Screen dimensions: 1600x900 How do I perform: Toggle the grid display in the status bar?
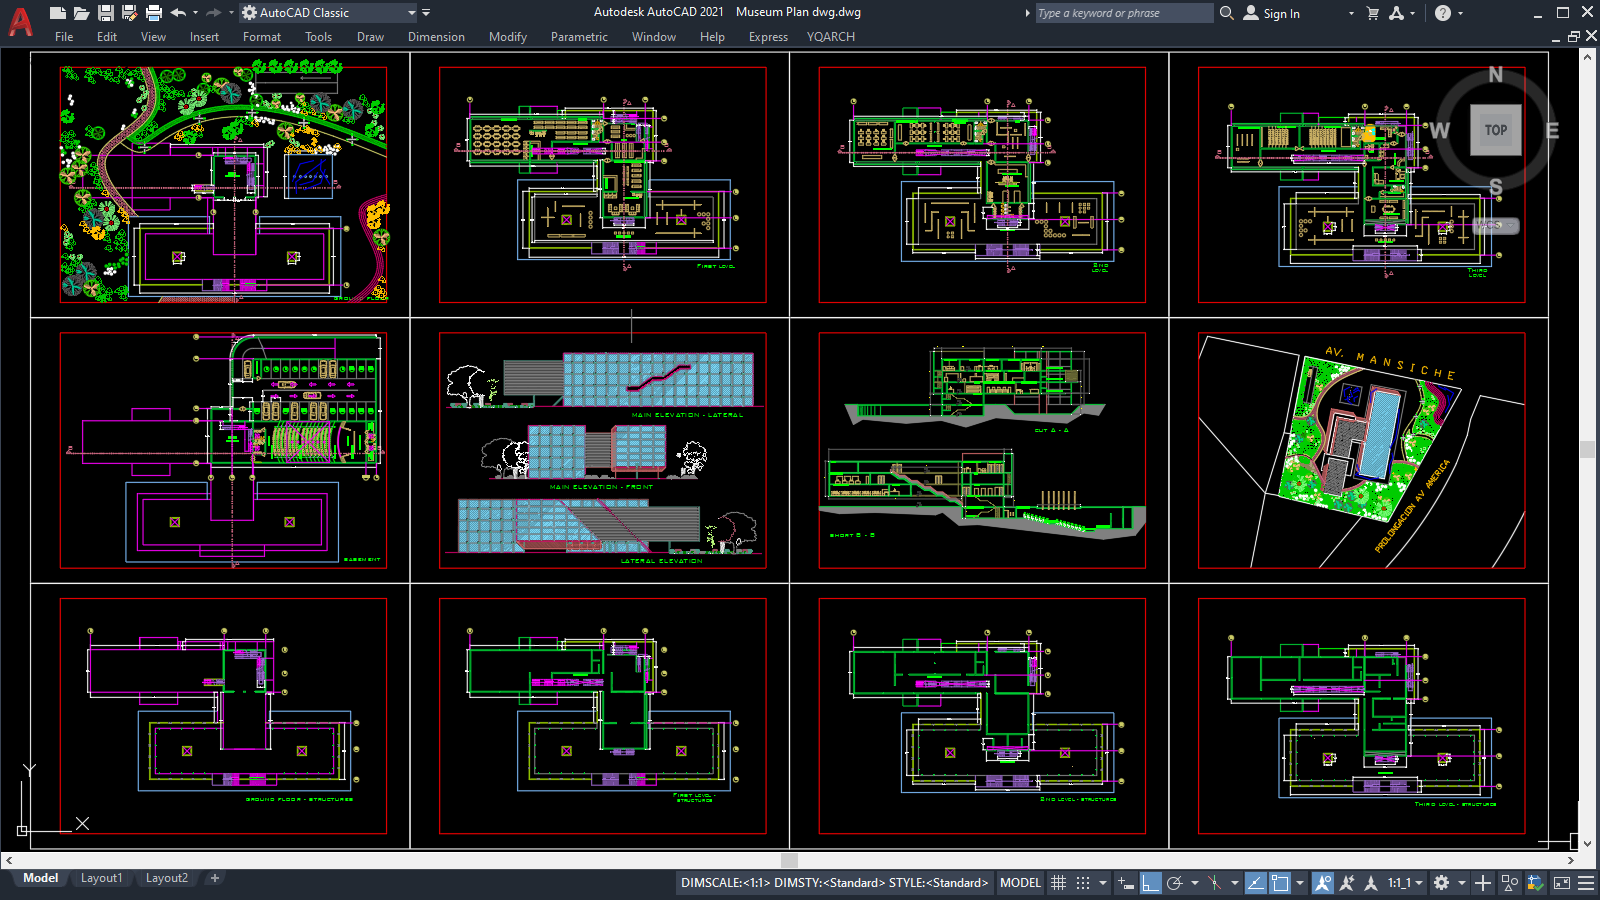pos(1058,883)
